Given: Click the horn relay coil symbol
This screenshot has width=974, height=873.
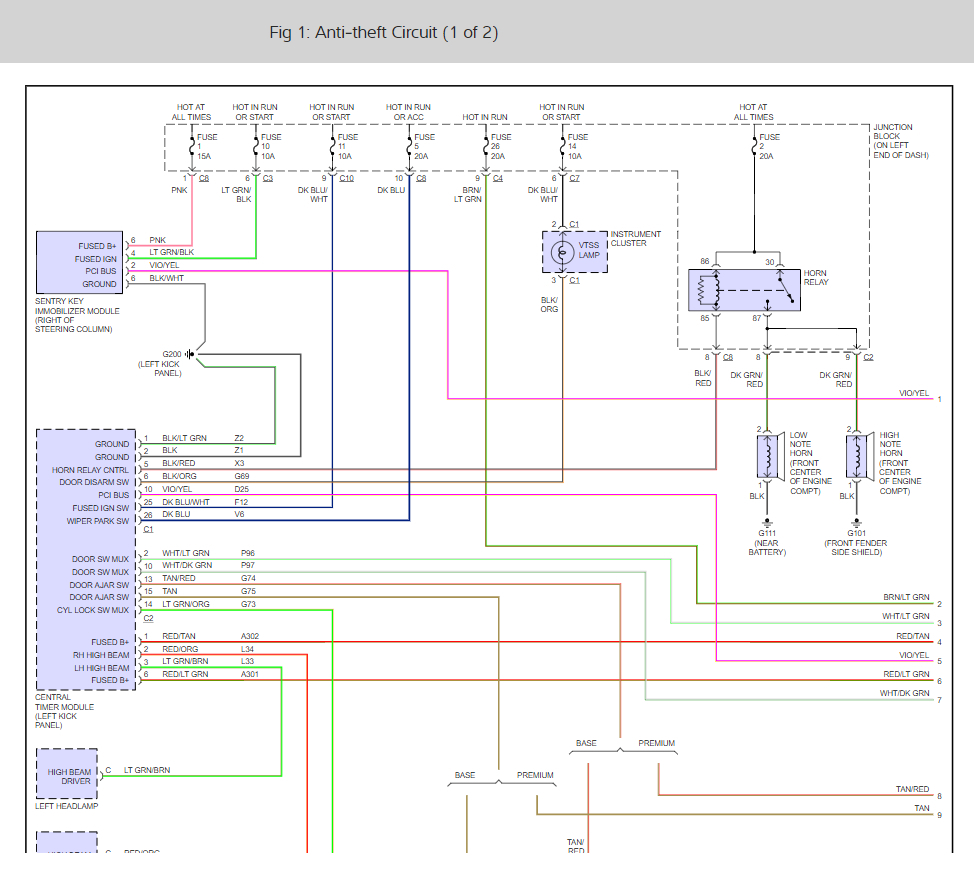Looking at the screenshot, I should click(x=704, y=290).
